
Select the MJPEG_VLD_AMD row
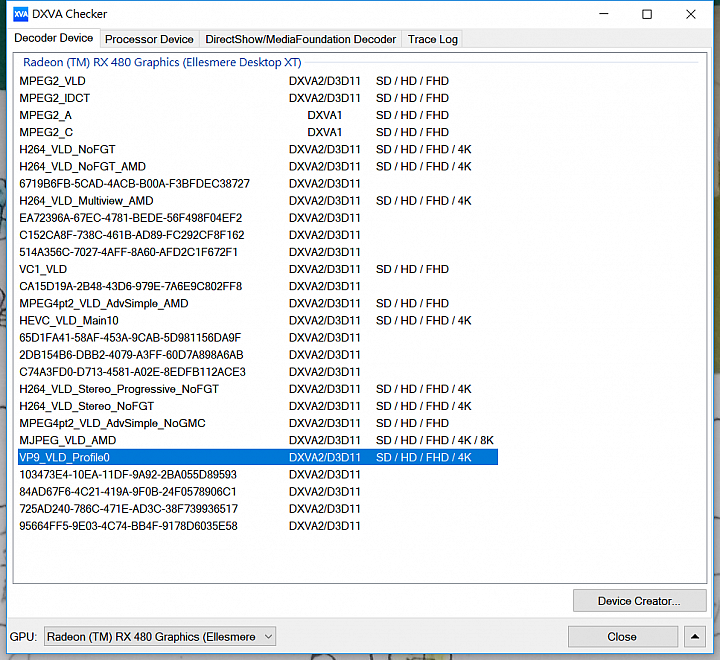pos(257,440)
